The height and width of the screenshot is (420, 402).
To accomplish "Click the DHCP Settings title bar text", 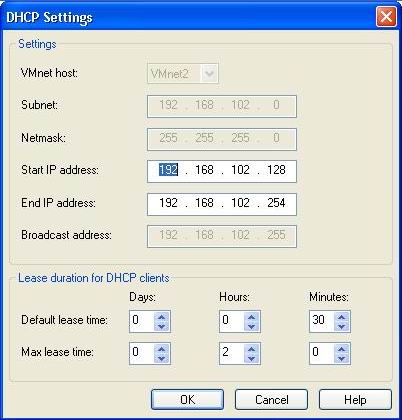I will tap(49, 17).
